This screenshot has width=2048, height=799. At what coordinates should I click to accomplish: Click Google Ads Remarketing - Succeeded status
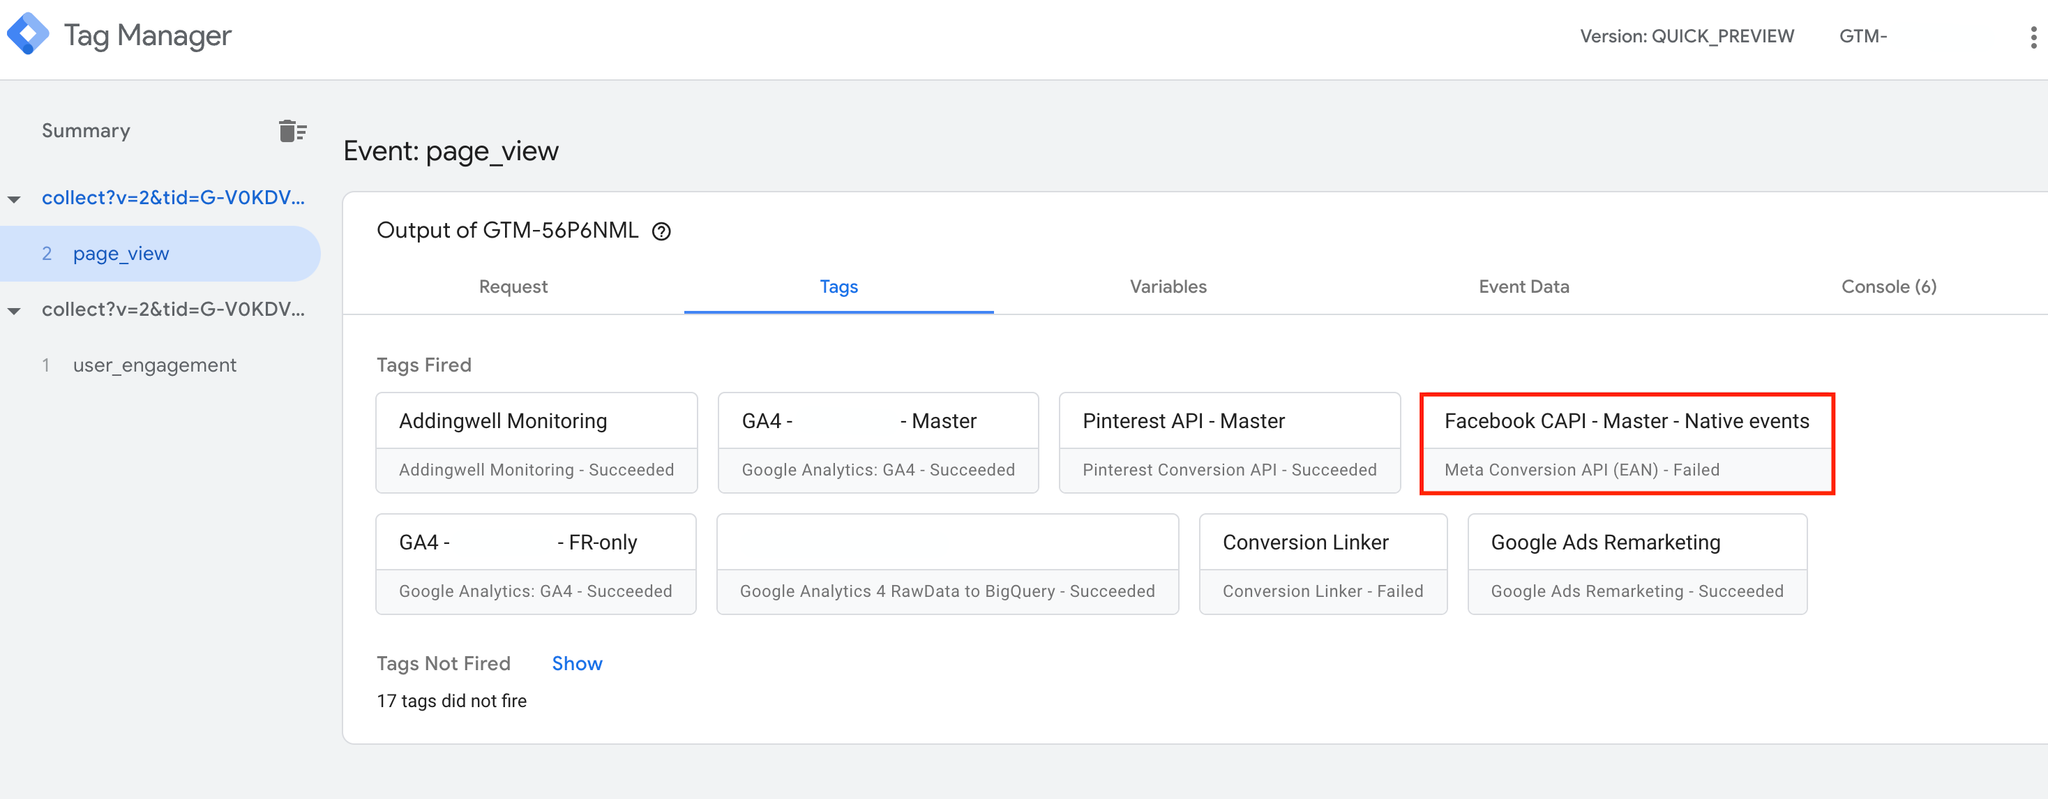click(1637, 591)
